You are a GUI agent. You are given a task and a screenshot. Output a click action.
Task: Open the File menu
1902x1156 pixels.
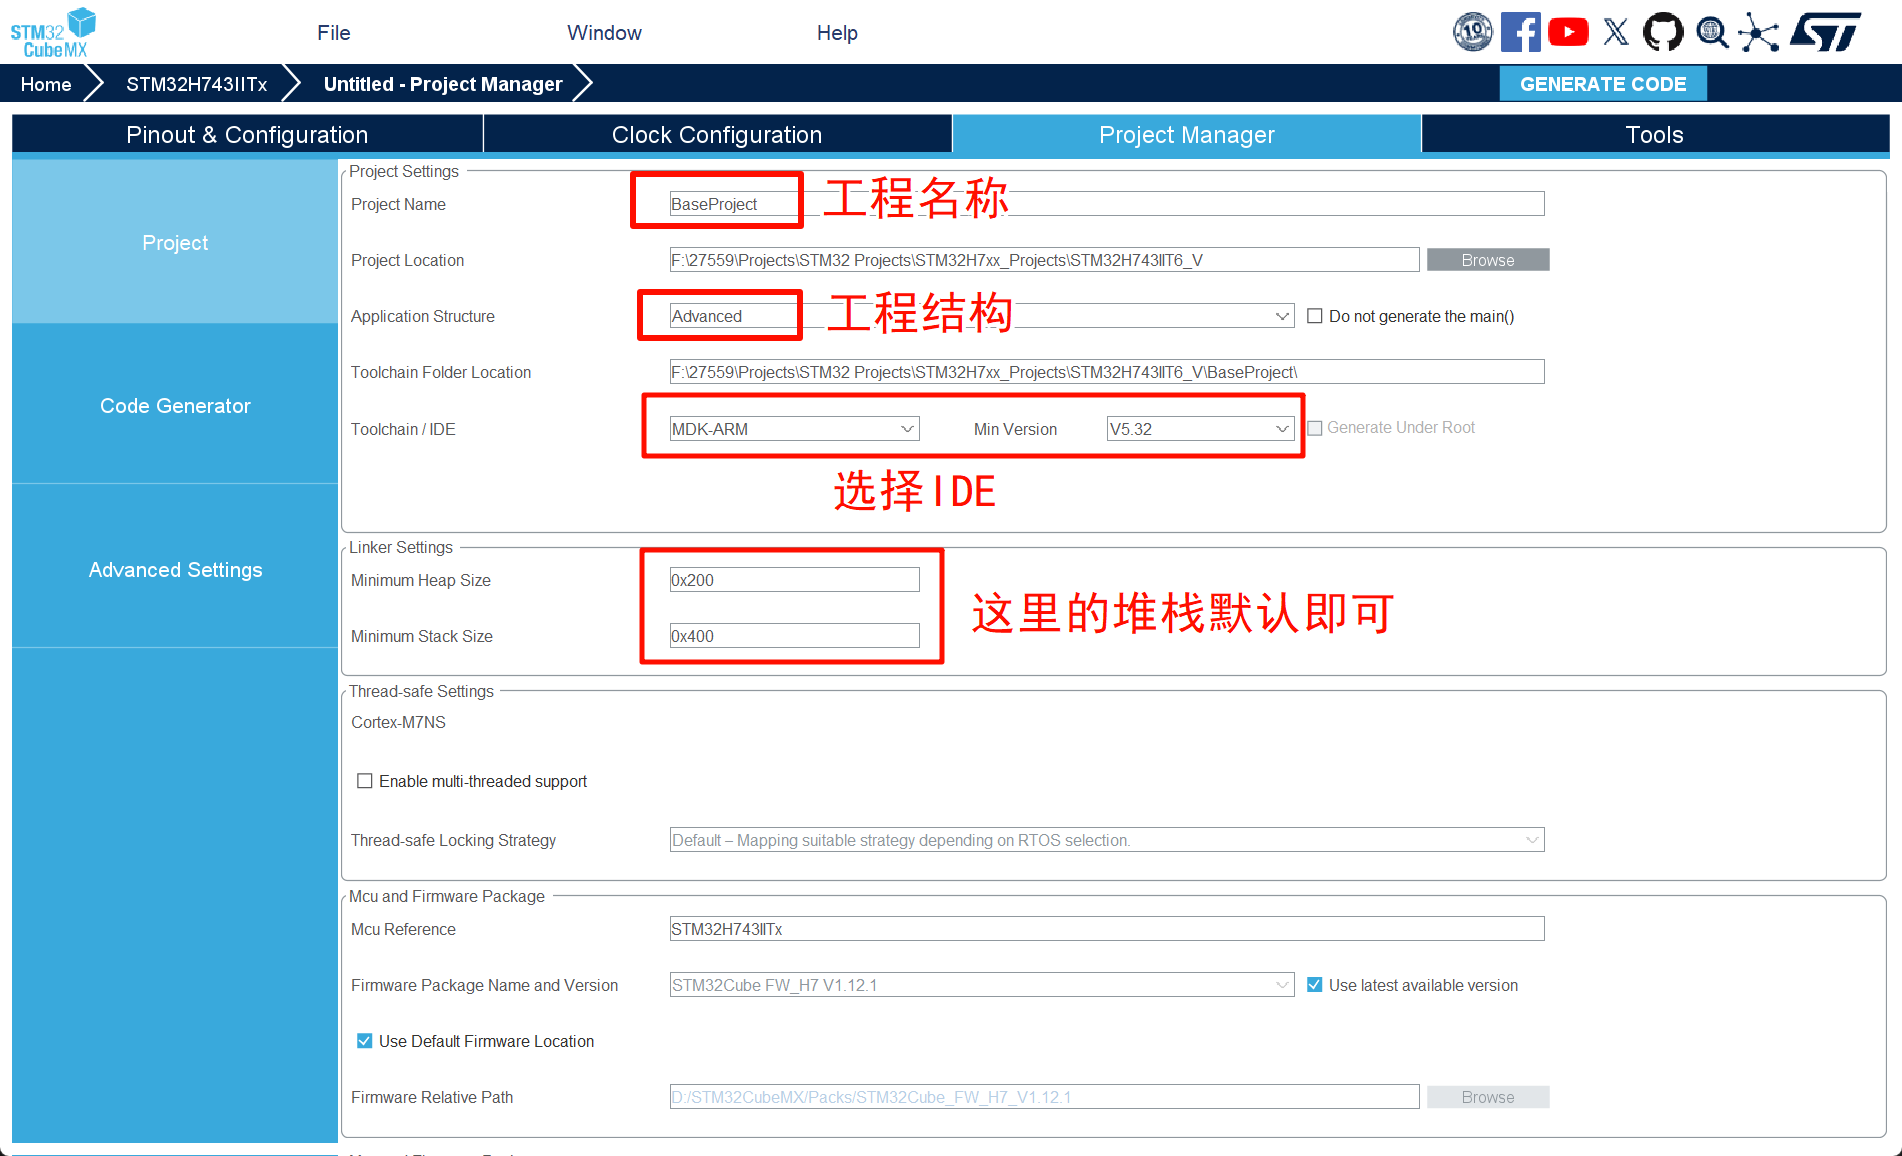[333, 33]
